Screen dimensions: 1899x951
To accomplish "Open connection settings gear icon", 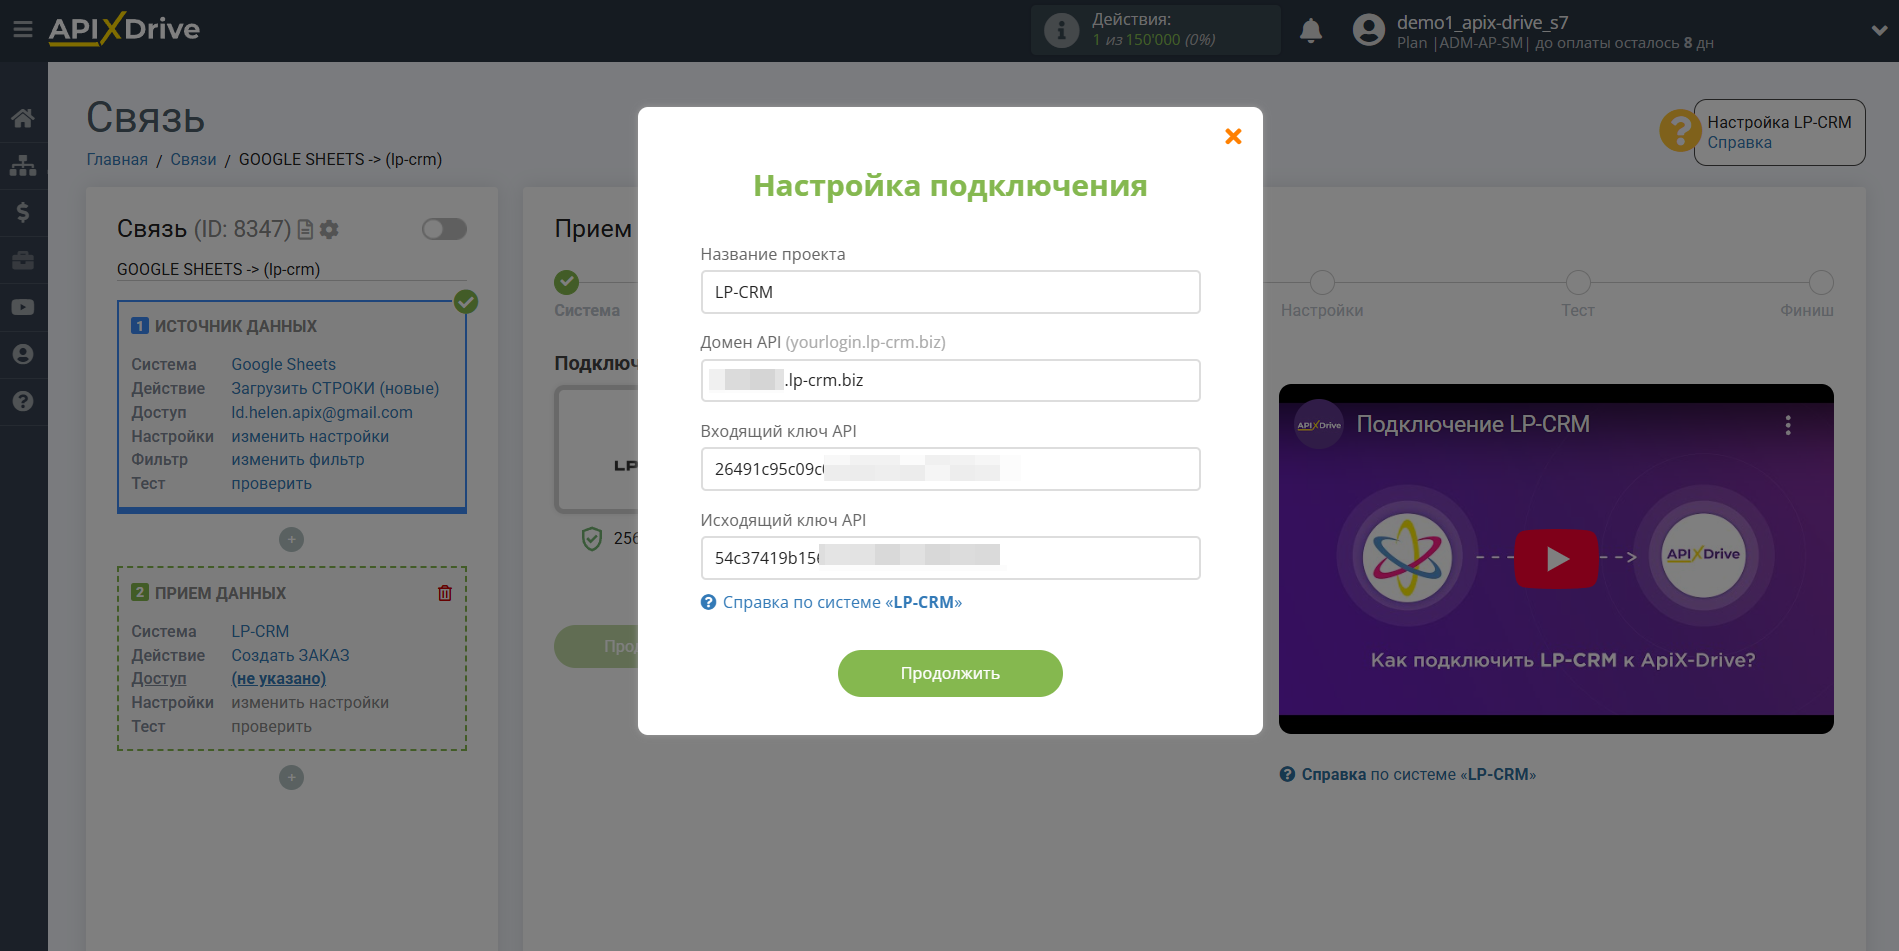I will [x=329, y=229].
